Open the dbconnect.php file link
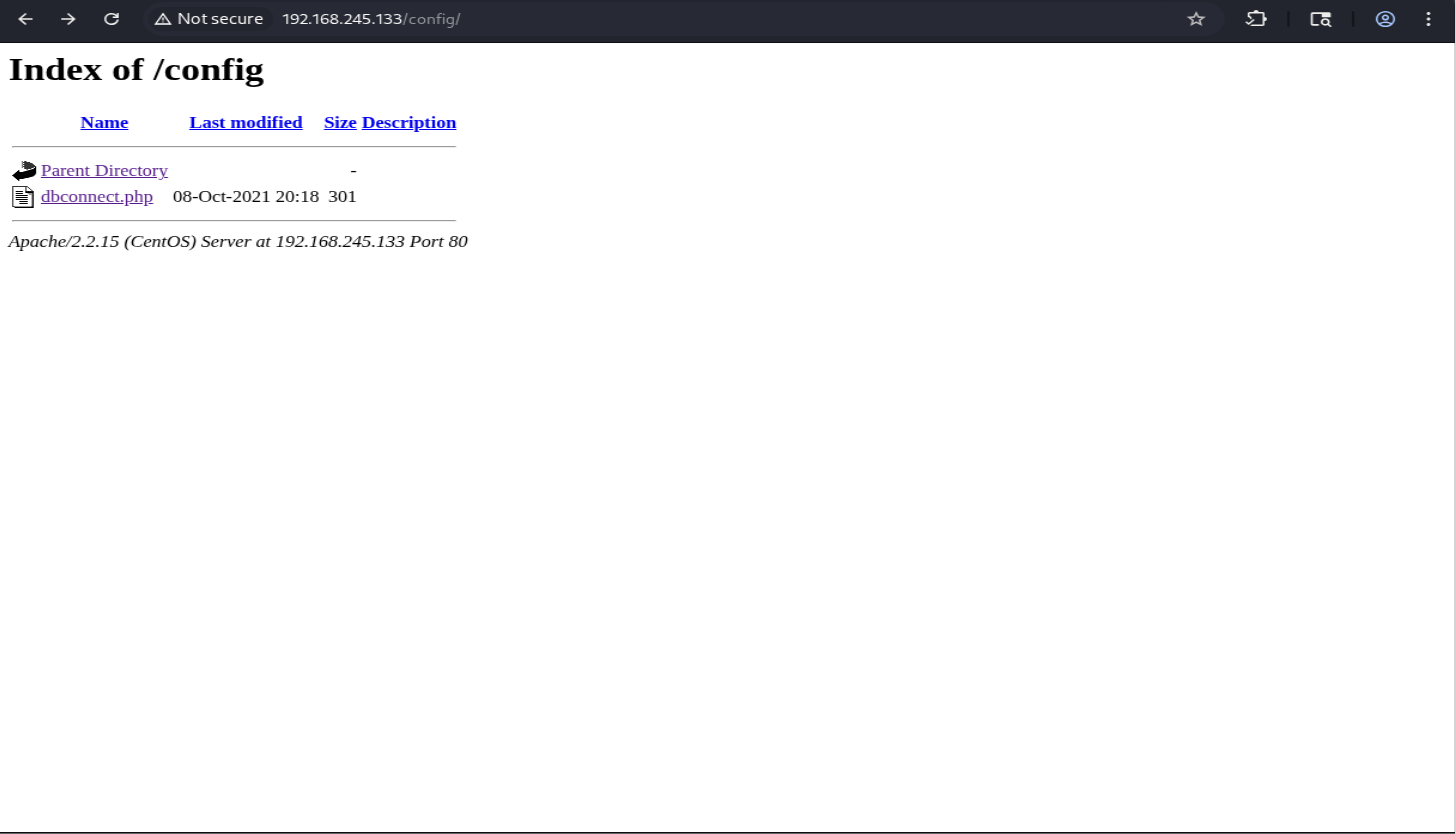1455x834 pixels. pyautogui.click(x=97, y=197)
